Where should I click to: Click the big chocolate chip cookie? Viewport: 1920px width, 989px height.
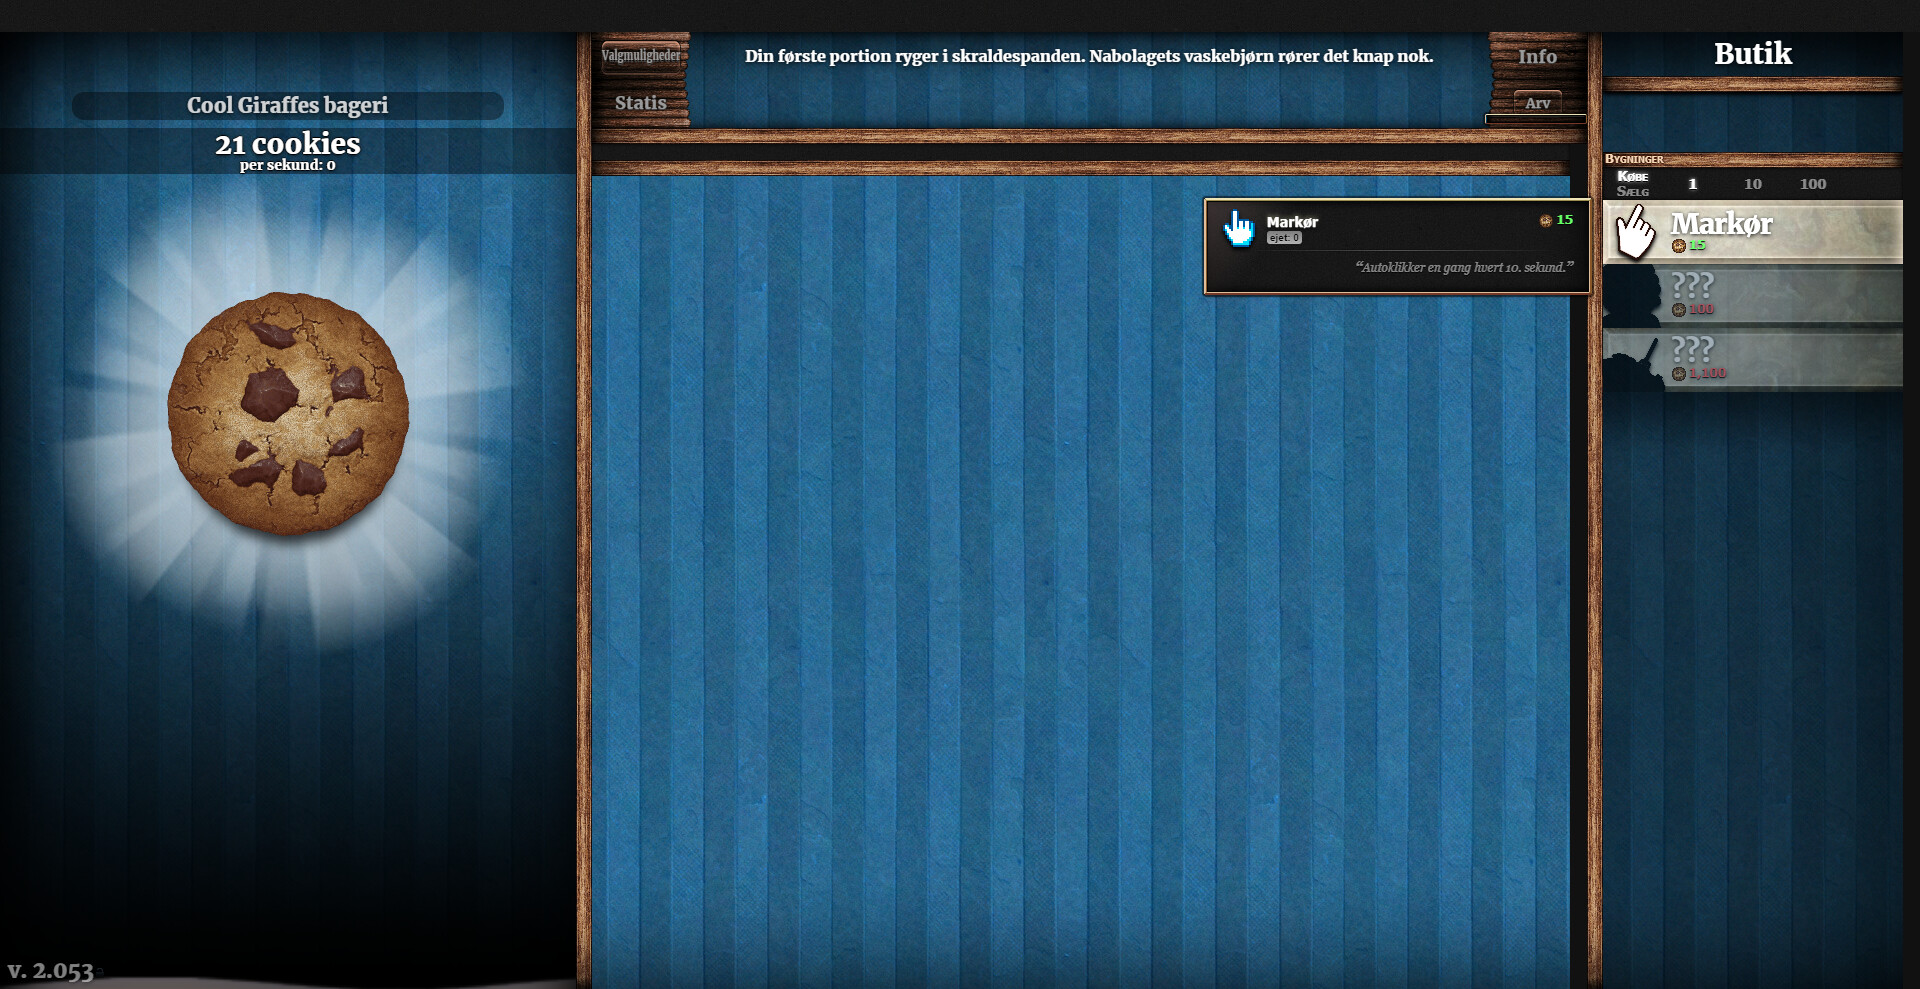pos(288,413)
